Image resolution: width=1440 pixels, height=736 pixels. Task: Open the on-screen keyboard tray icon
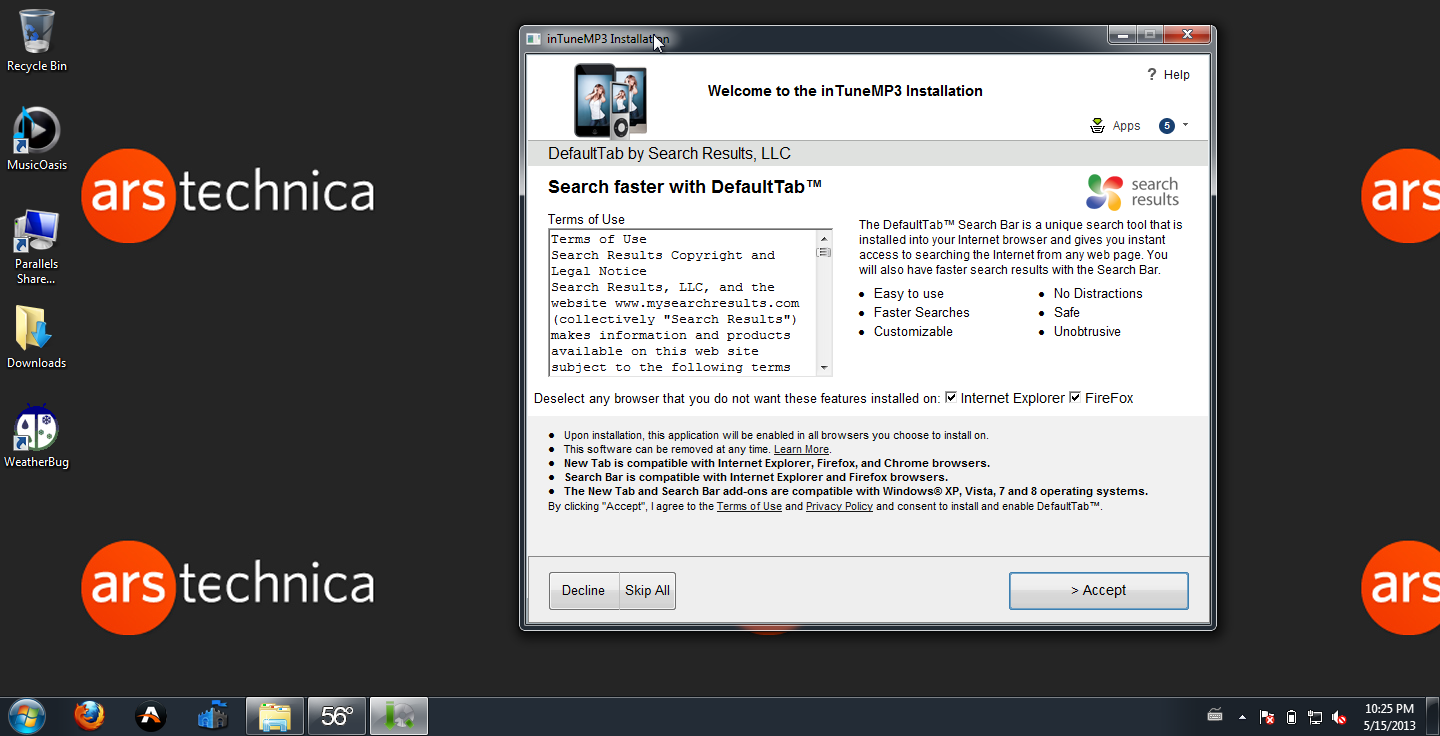point(1215,716)
